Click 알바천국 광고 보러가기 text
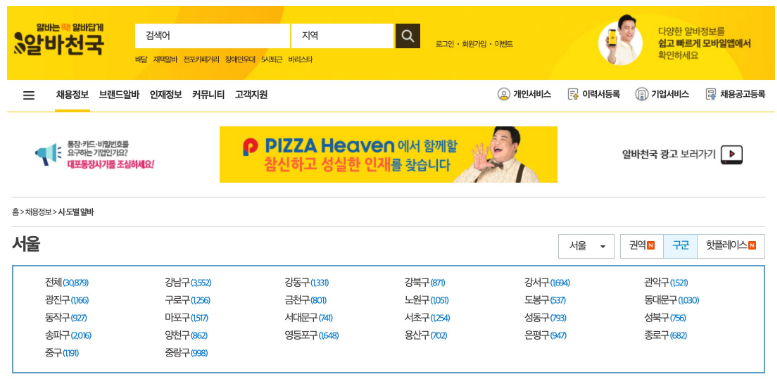The image size is (777, 391). (668, 155)
